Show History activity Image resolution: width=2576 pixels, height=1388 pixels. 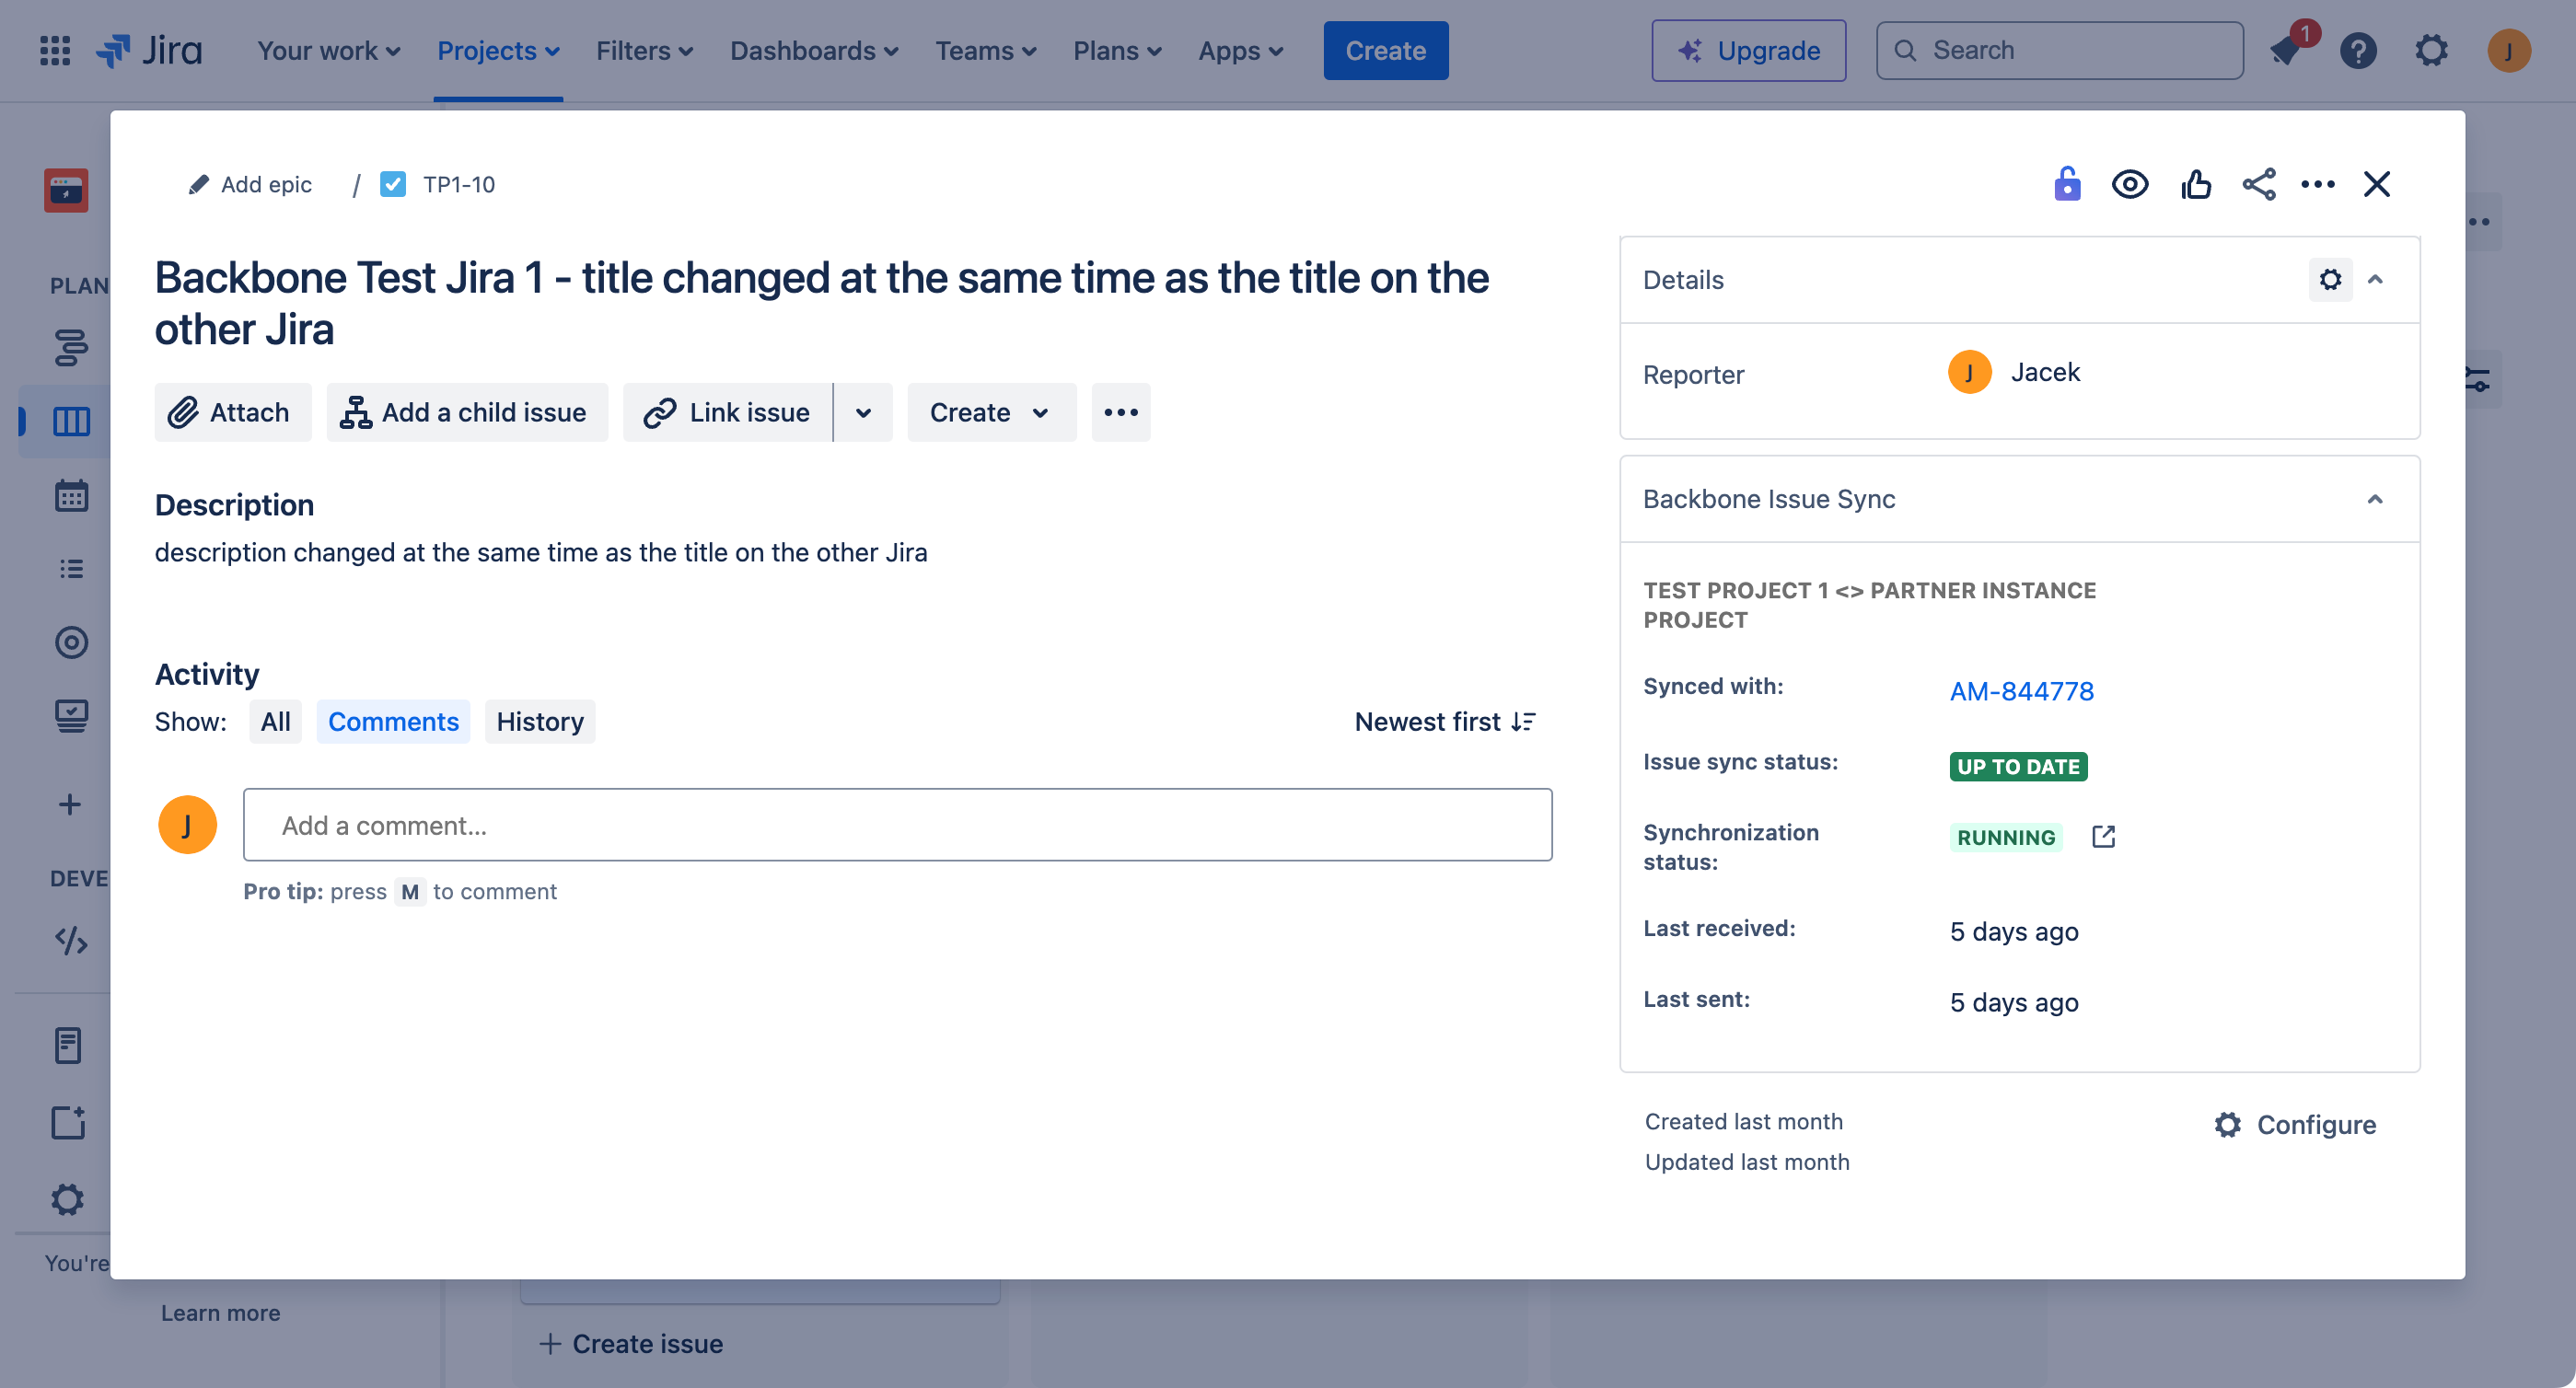pos(540,722)
